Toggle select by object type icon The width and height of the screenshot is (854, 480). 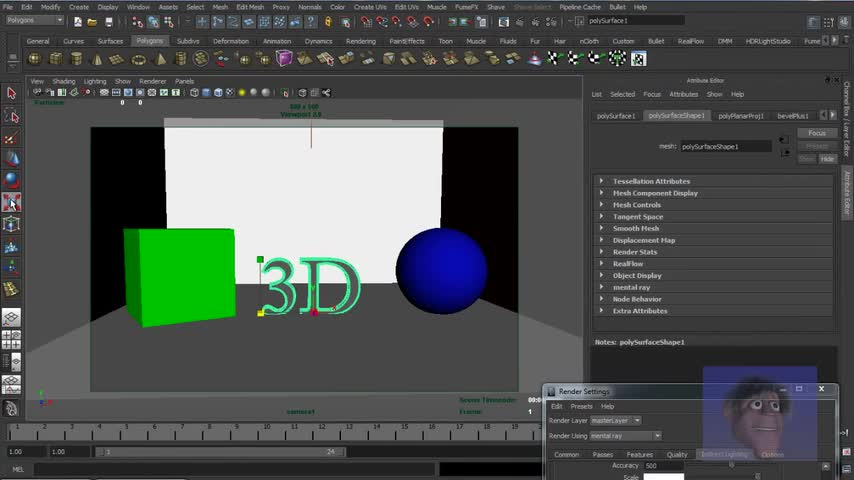[x=153, y=22]
